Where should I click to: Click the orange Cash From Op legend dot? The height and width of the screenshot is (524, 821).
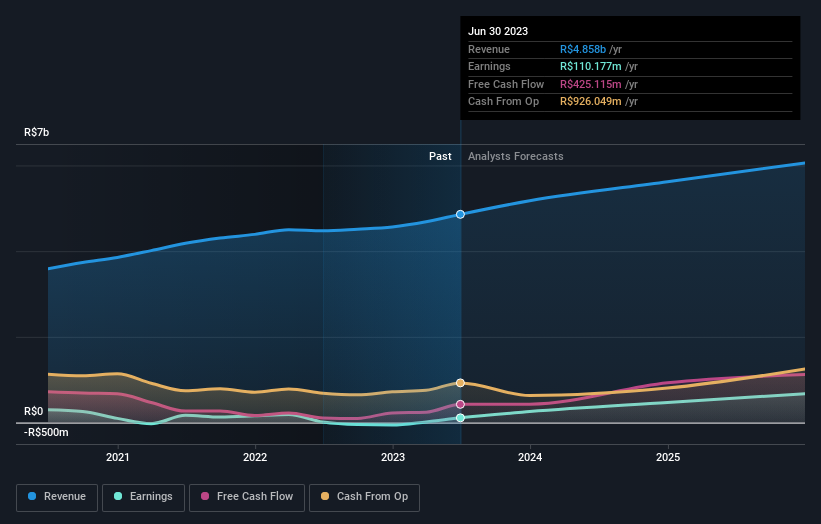click(x=325, y=496)
